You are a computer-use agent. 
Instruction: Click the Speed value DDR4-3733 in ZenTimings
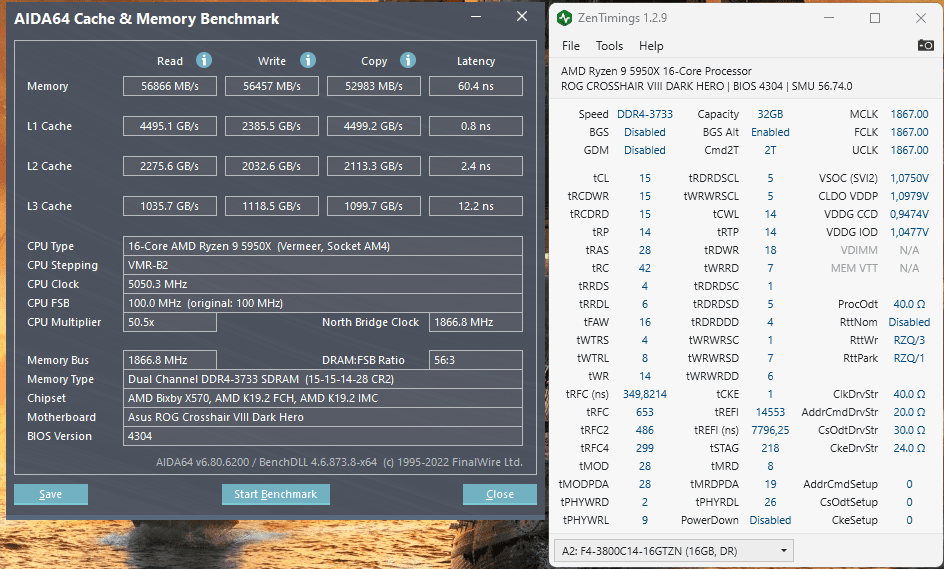(x=645, y=114)
